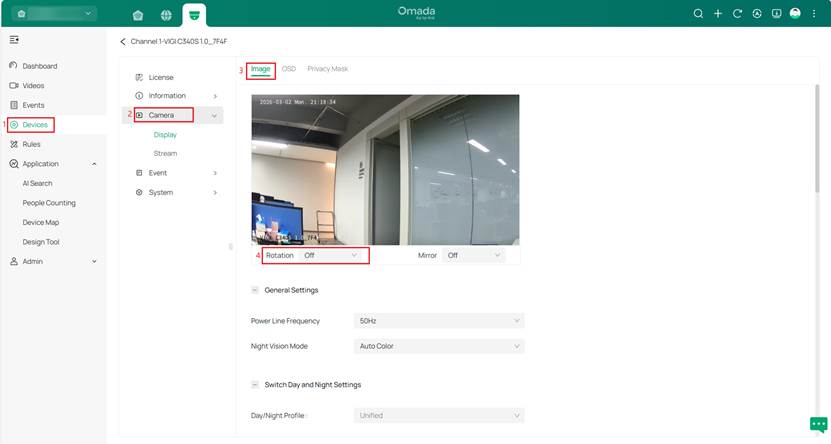The height and width of the screenshot is (444, 831).
Task: Switch to the OSD tab
Action: tap(288, 69)
